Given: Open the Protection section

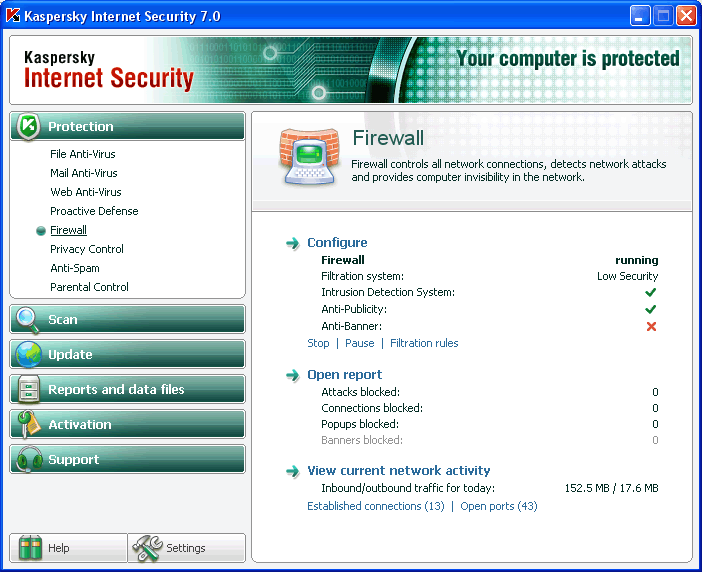Looking at the screenshot, I should [x=128, y=127].
